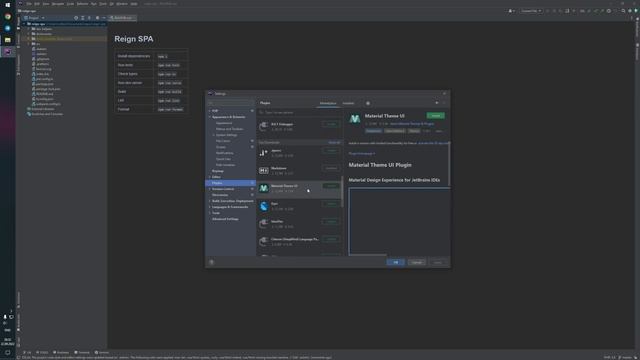
Task: Select Scratches and Consoles in Project tree
Action: point(47,114)
